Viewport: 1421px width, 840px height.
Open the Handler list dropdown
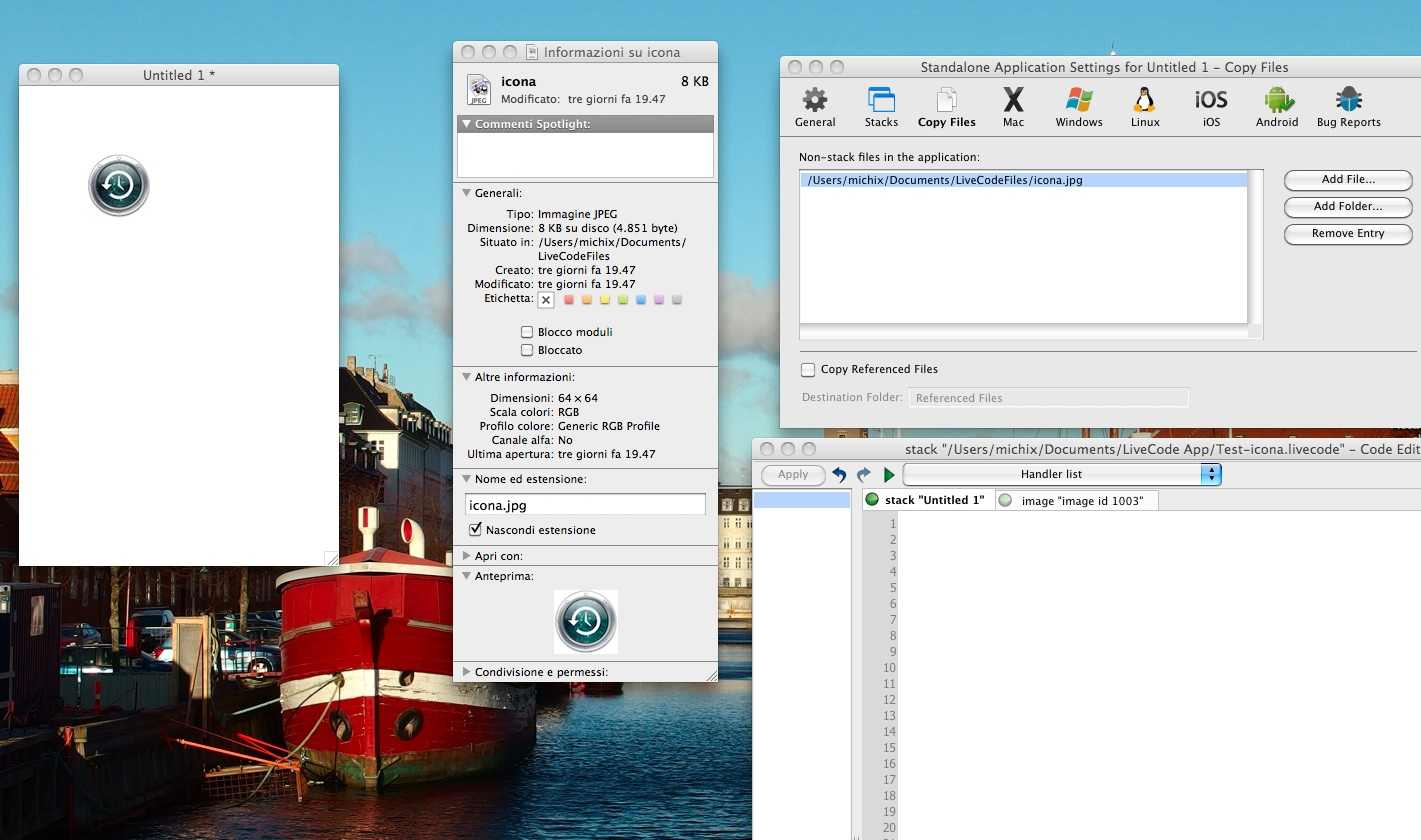[x=1061, y=474]
